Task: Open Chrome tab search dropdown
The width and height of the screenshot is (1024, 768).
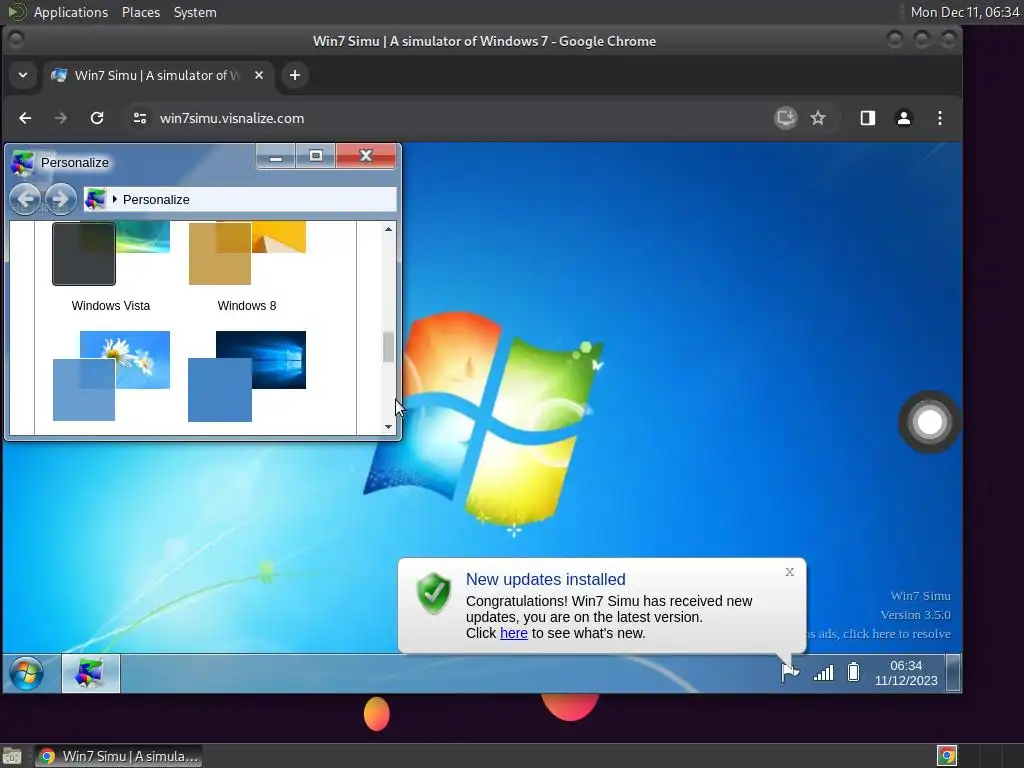Action: point(23,75)
